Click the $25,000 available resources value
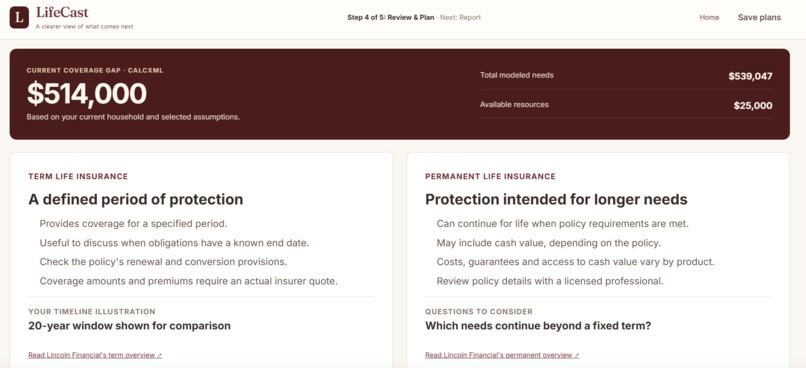The height and width of the screenshot is (368, 806). (753, 106)
